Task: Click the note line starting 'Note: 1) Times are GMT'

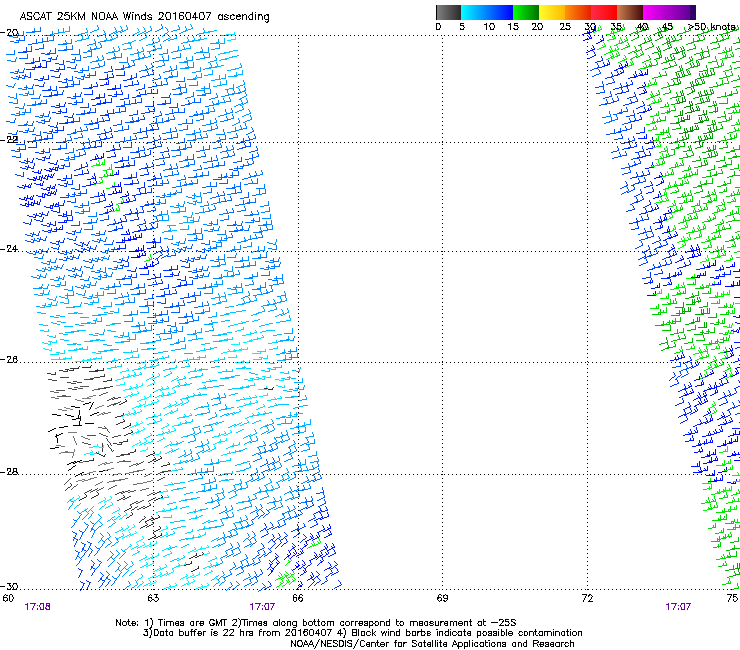Action: pos(316,623)
